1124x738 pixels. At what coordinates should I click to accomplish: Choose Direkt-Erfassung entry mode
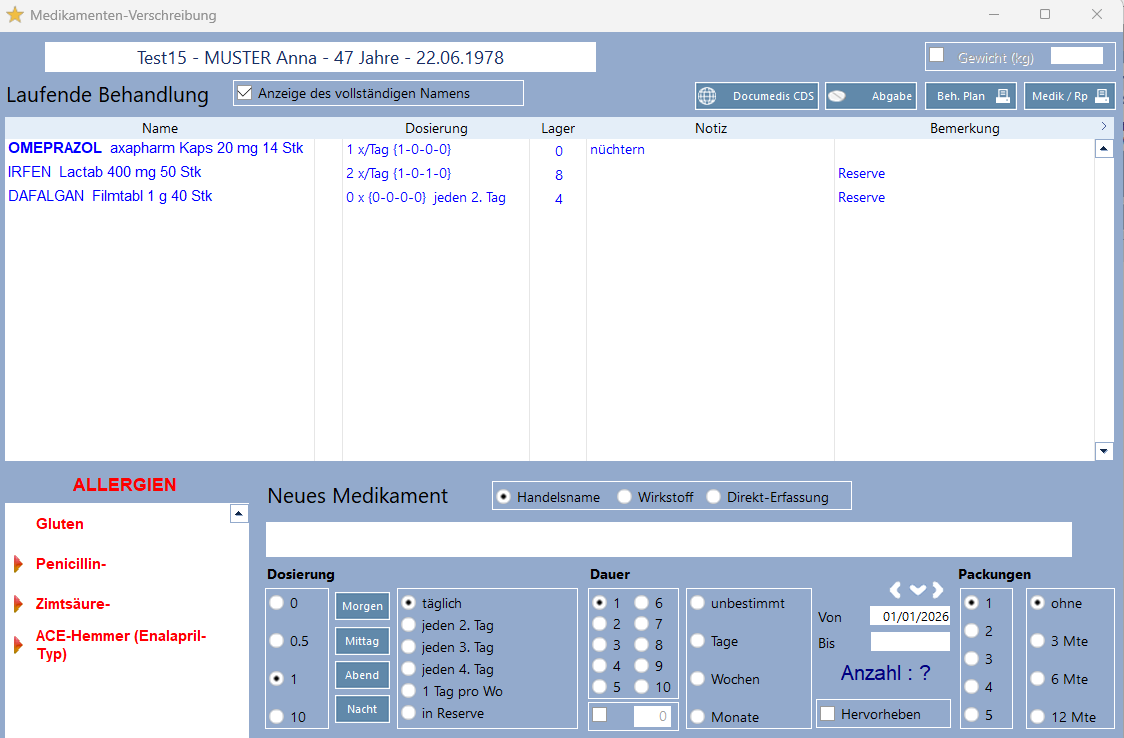point(713,497)
